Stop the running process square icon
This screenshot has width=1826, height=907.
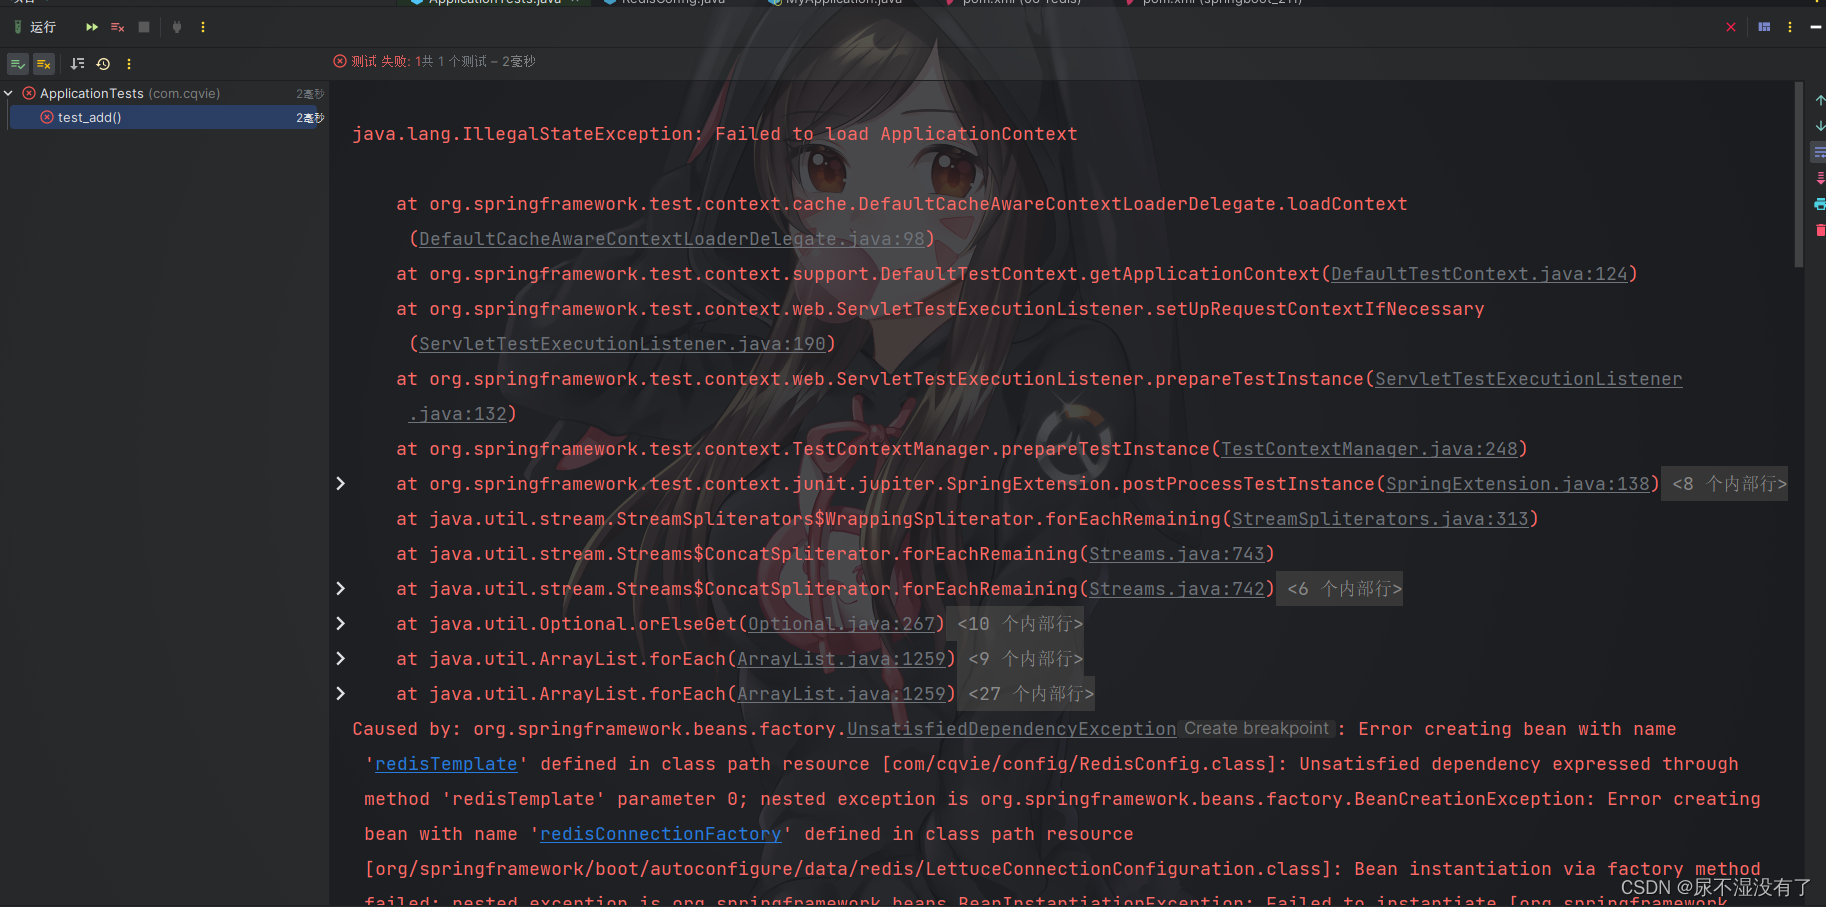(144, 27)
